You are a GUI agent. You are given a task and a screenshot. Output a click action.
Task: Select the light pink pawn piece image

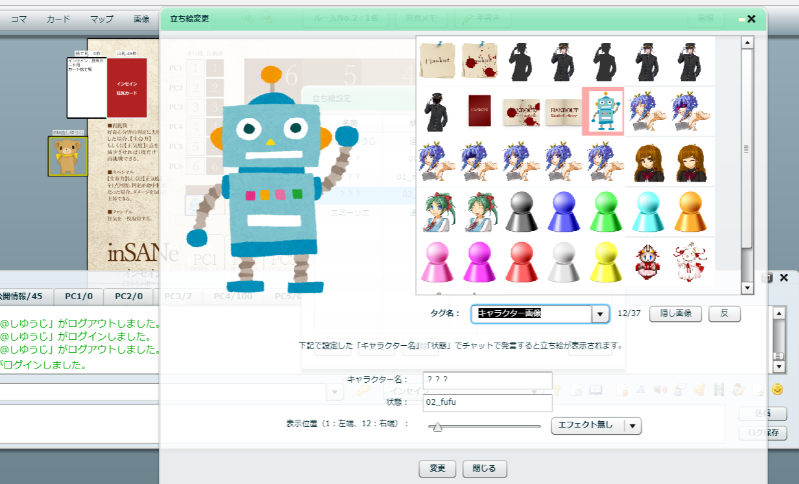(x=437, y=262)
